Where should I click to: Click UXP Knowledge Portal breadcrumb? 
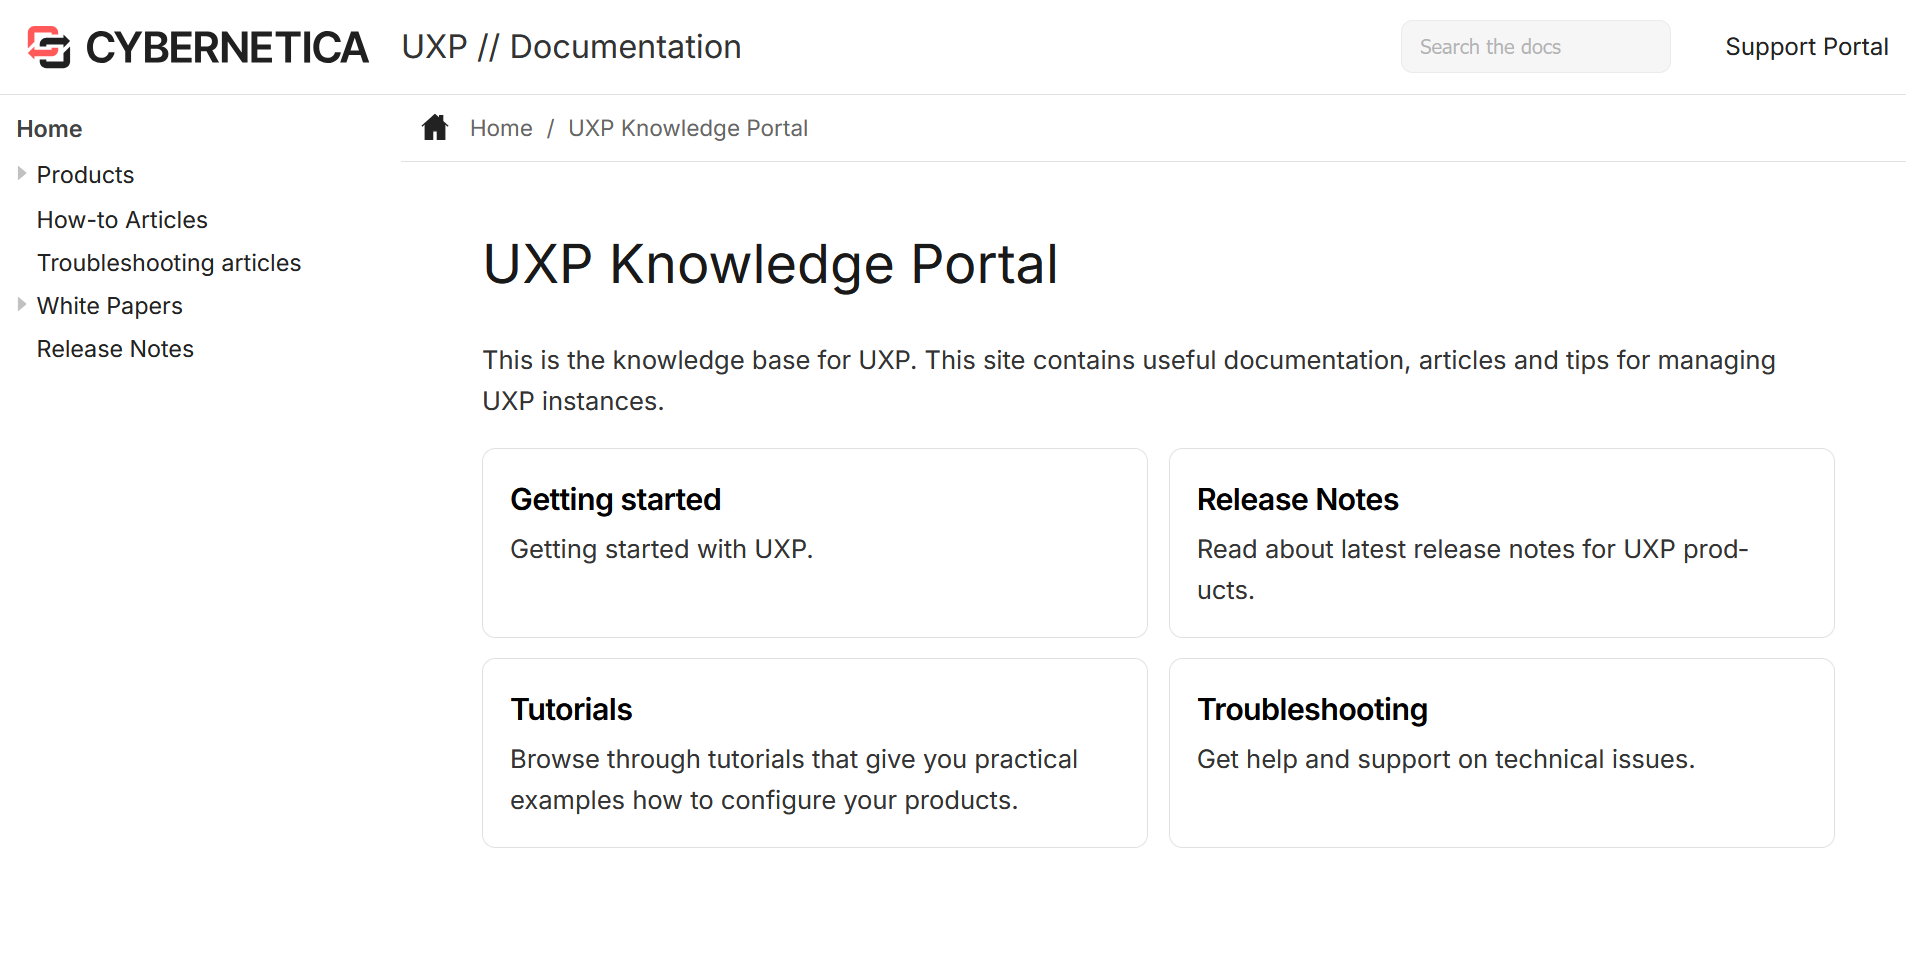[688, 128]
